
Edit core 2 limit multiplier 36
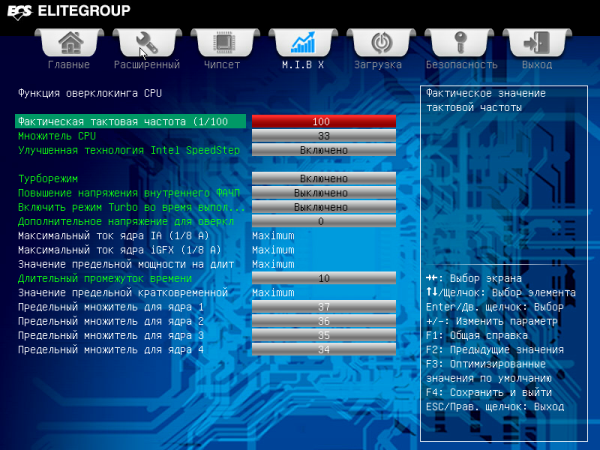pyautogui.click(x=324, y=321)
